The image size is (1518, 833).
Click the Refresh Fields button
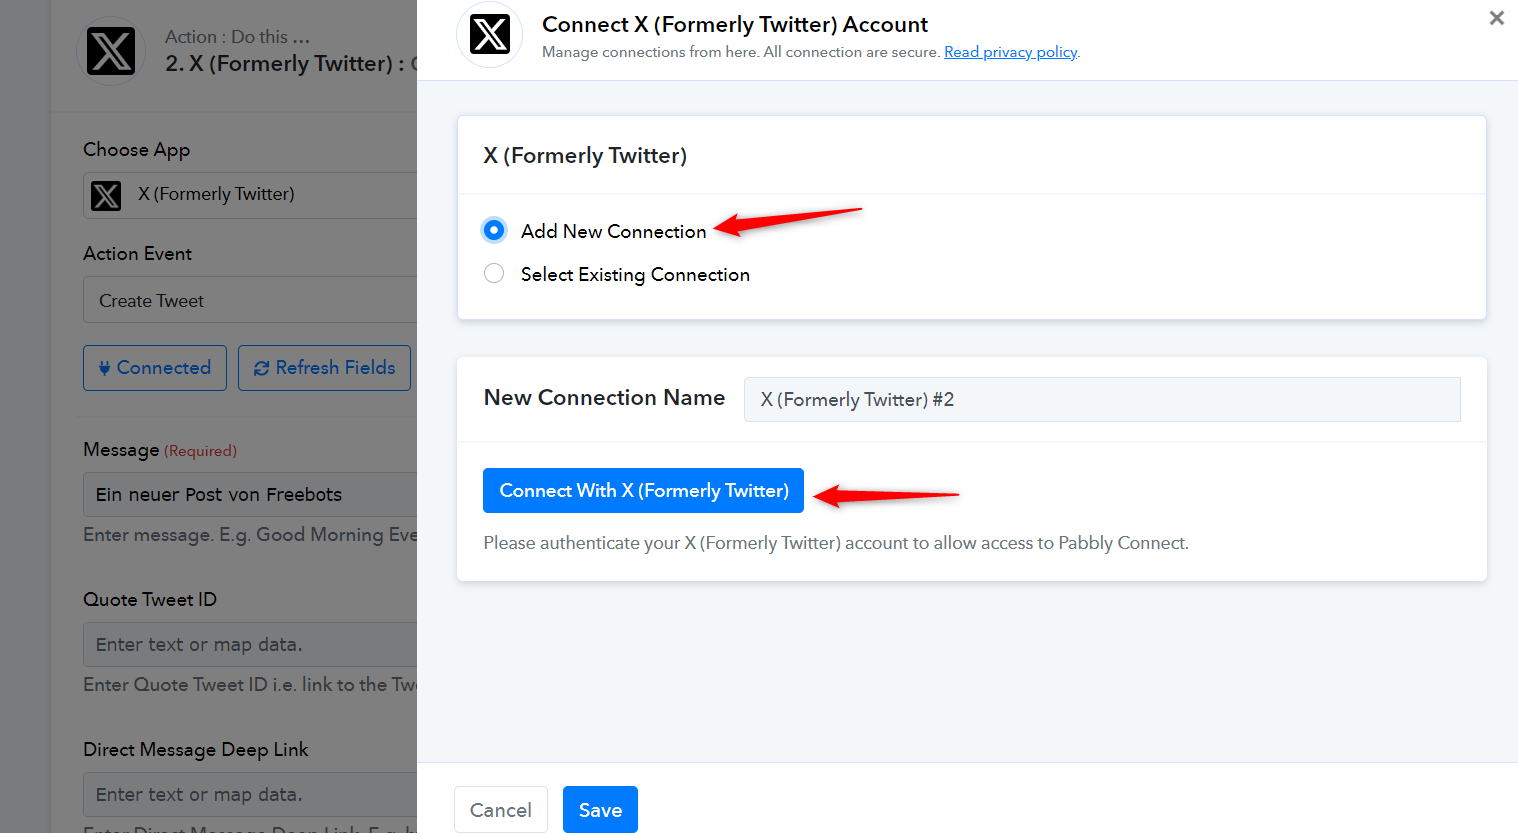(x=324, y=368)
